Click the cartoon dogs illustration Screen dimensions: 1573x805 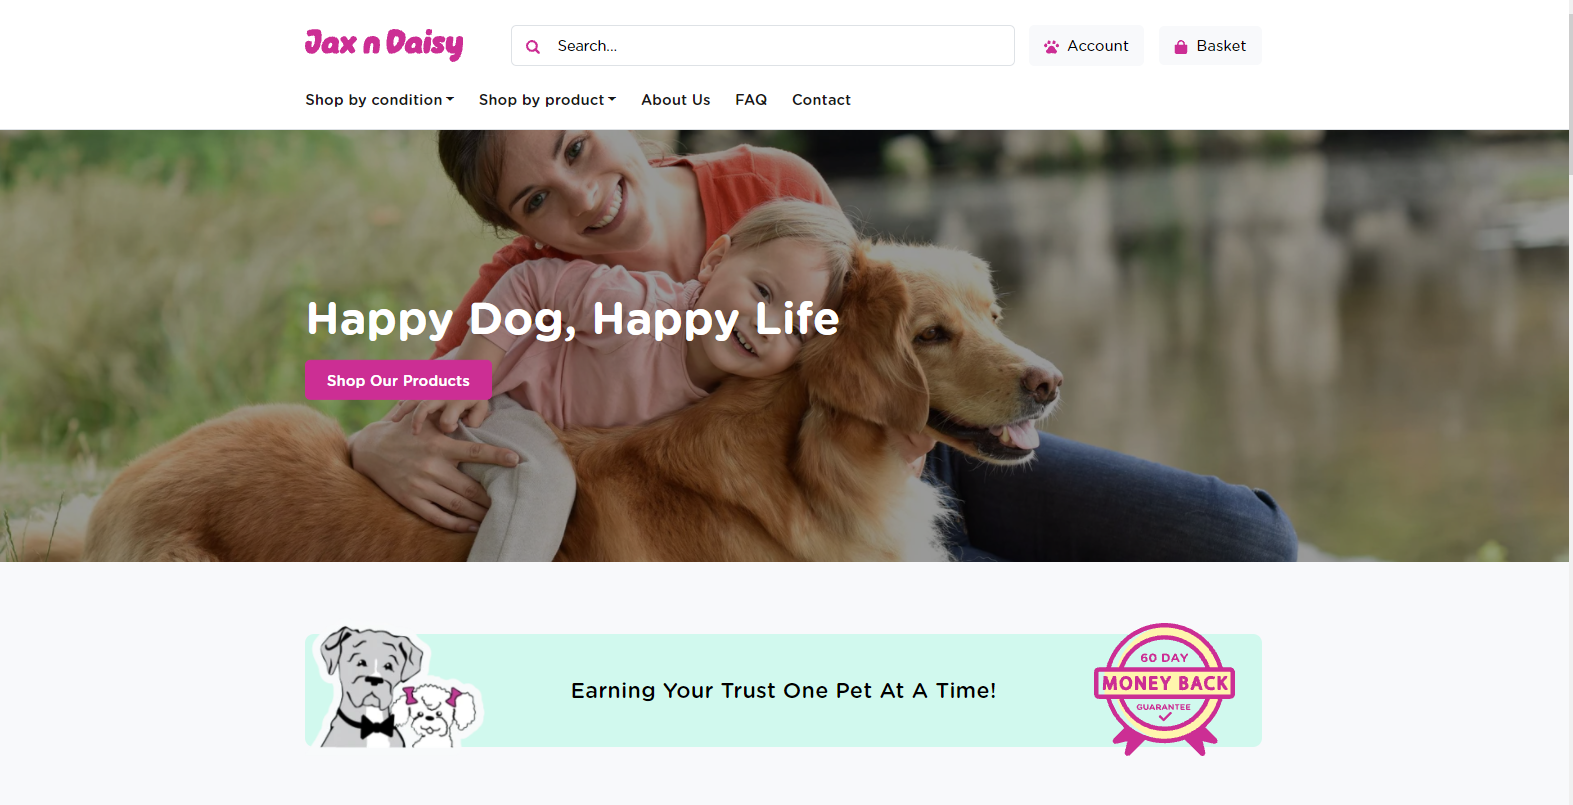point(398,688)
